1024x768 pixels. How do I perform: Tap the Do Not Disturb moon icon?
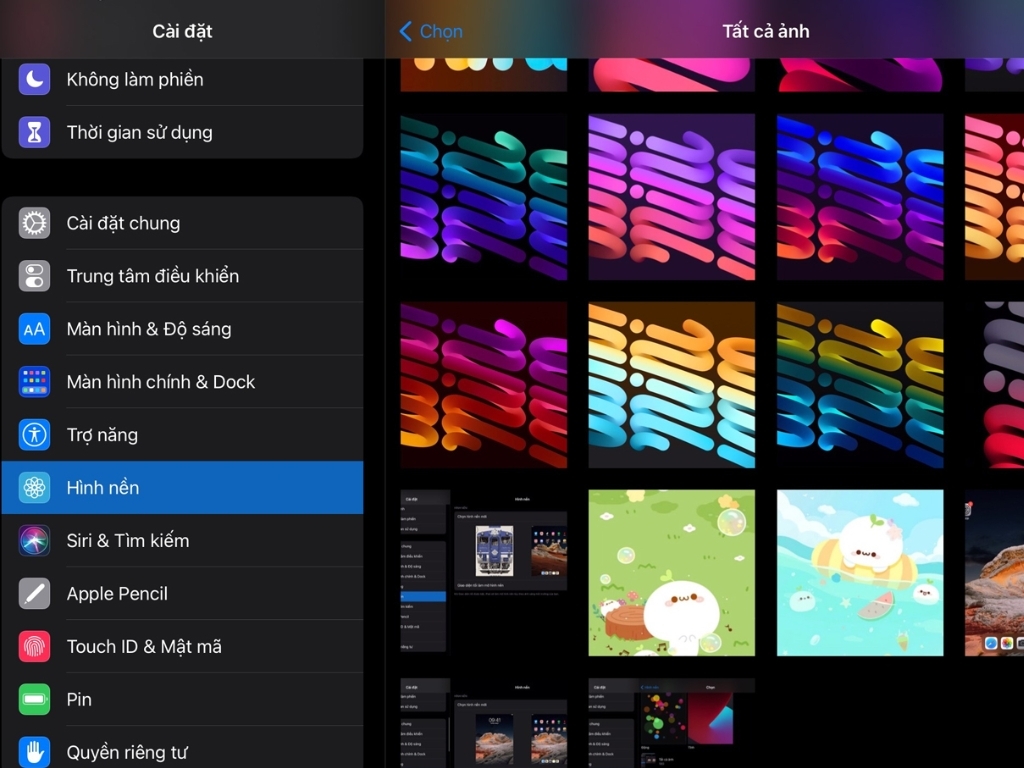(x=34, y=79)
